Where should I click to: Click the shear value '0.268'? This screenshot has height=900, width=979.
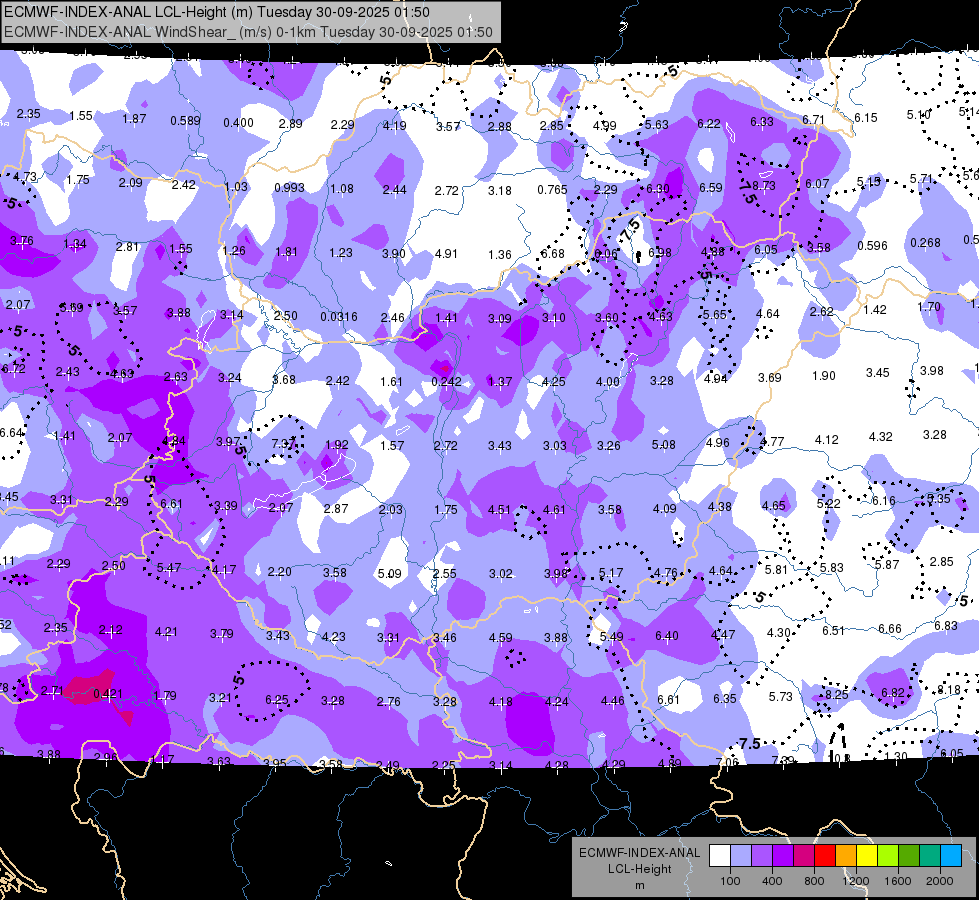coord(925,242)
